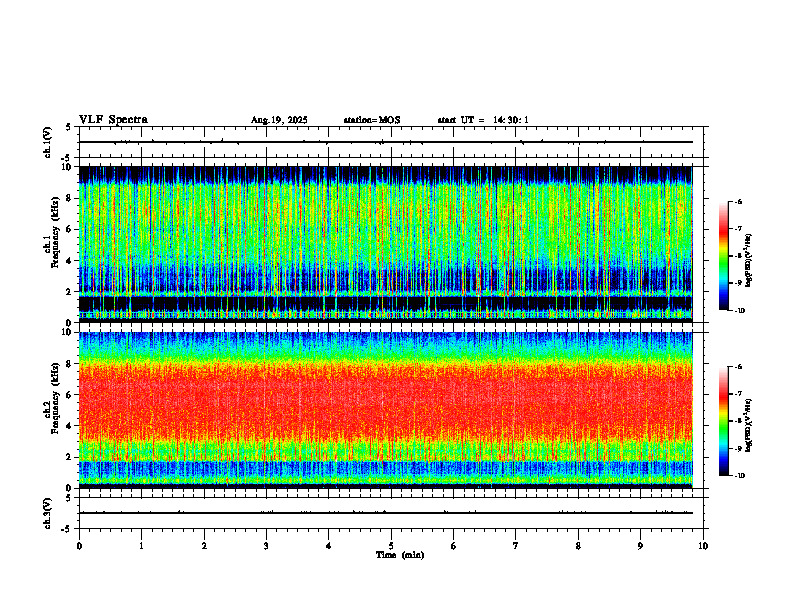Click the ch.1 voltage waveform trace
The height and width of the screenshot is (612, 792).
(x=386, y=142)
